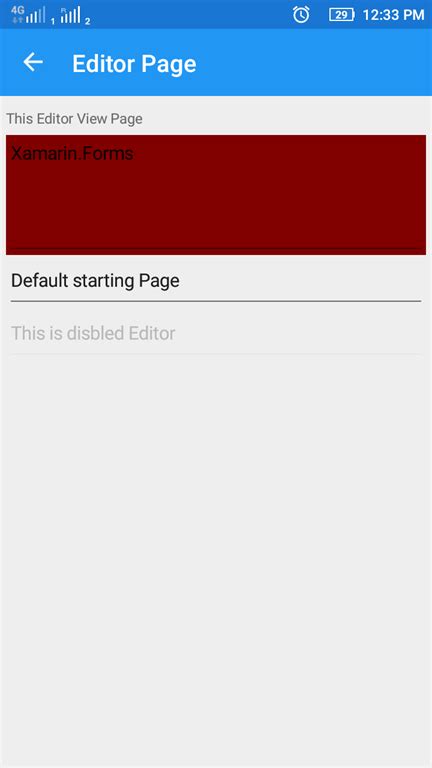The height and width of the screenshot is (768, 432).
Task: Tap the roaming R indicator above SIM 2
Action: click(64, 9)
